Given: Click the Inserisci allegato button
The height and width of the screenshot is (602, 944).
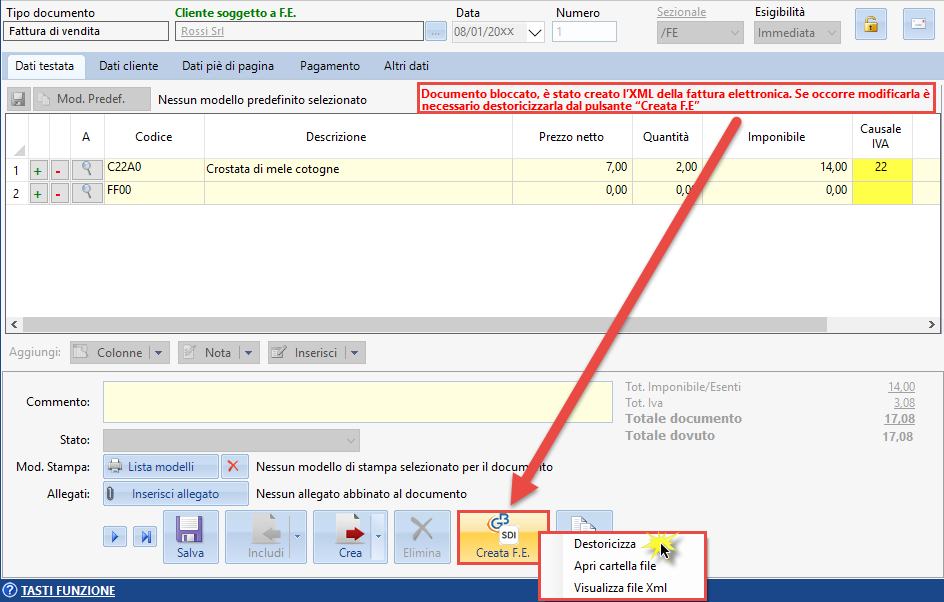Looking at the screenshot, I should pyautogui.click(x=176, y=494).
